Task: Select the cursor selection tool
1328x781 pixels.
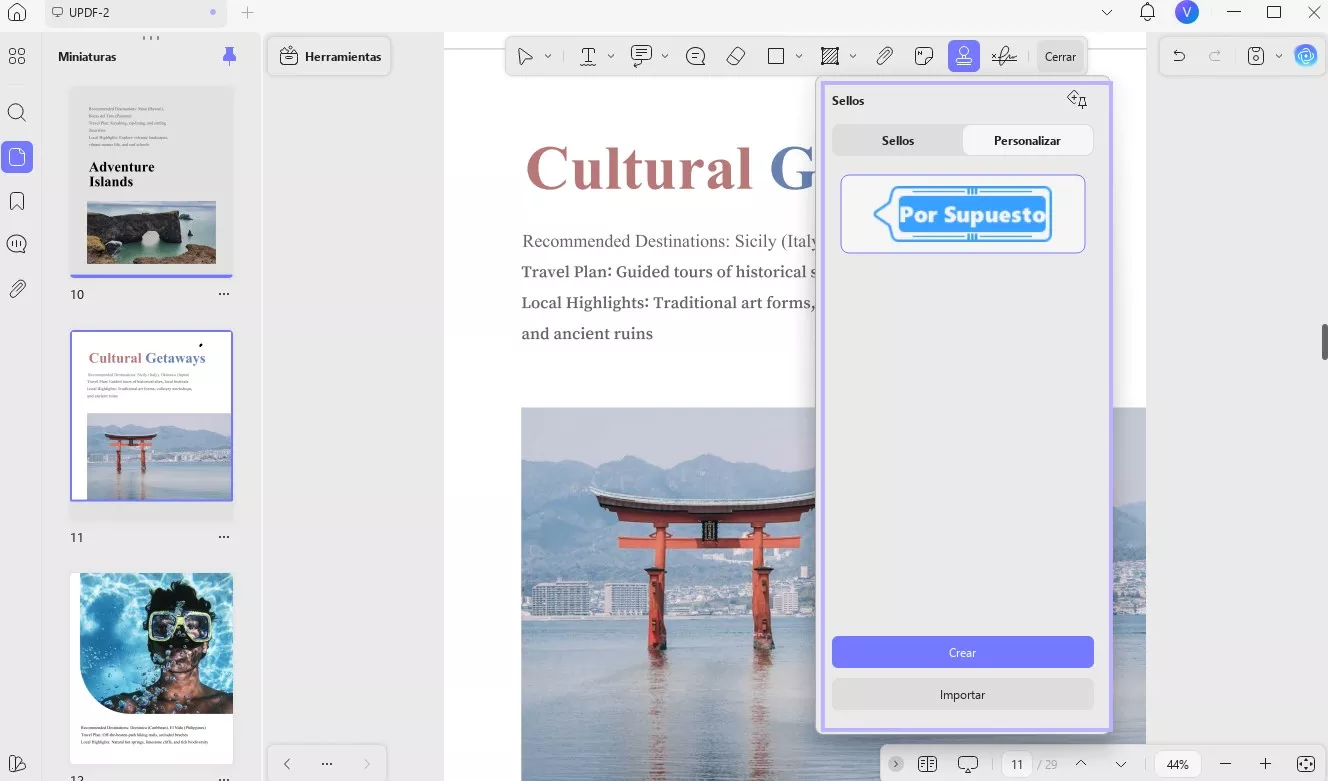Action: coord(525,57)
